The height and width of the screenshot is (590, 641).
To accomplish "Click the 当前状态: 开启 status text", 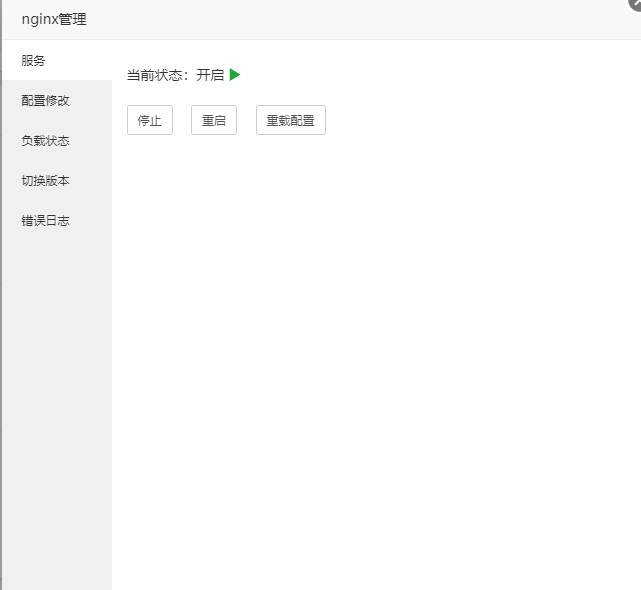I will (x=175, y=75).
